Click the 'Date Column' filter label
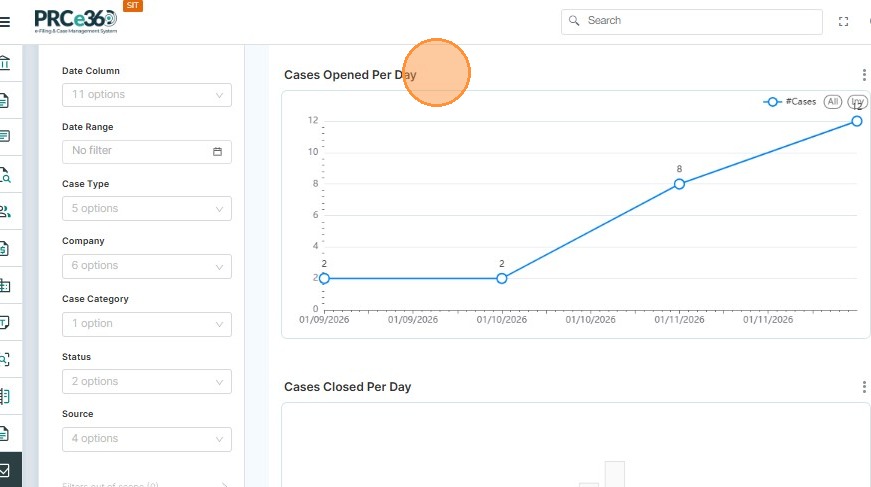Screen dimensions: 871x487 (91, 71)
